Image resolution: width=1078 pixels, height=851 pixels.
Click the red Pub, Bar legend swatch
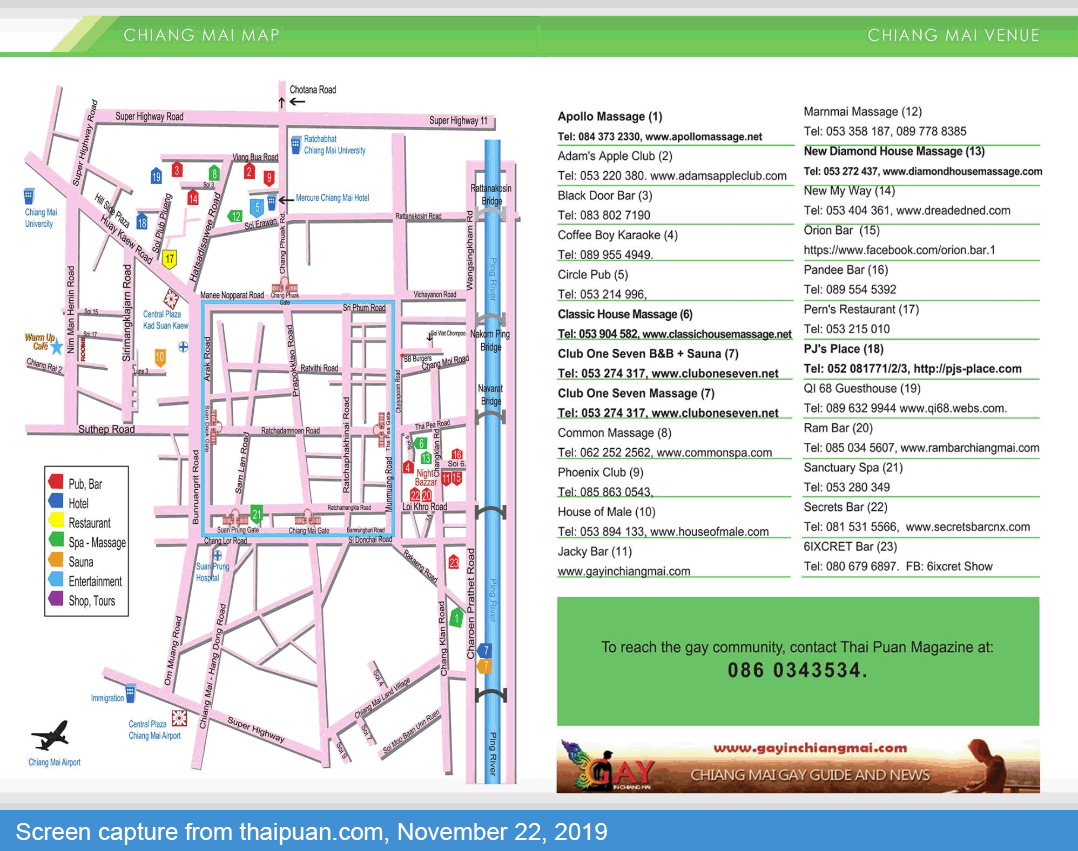(56, 483)
